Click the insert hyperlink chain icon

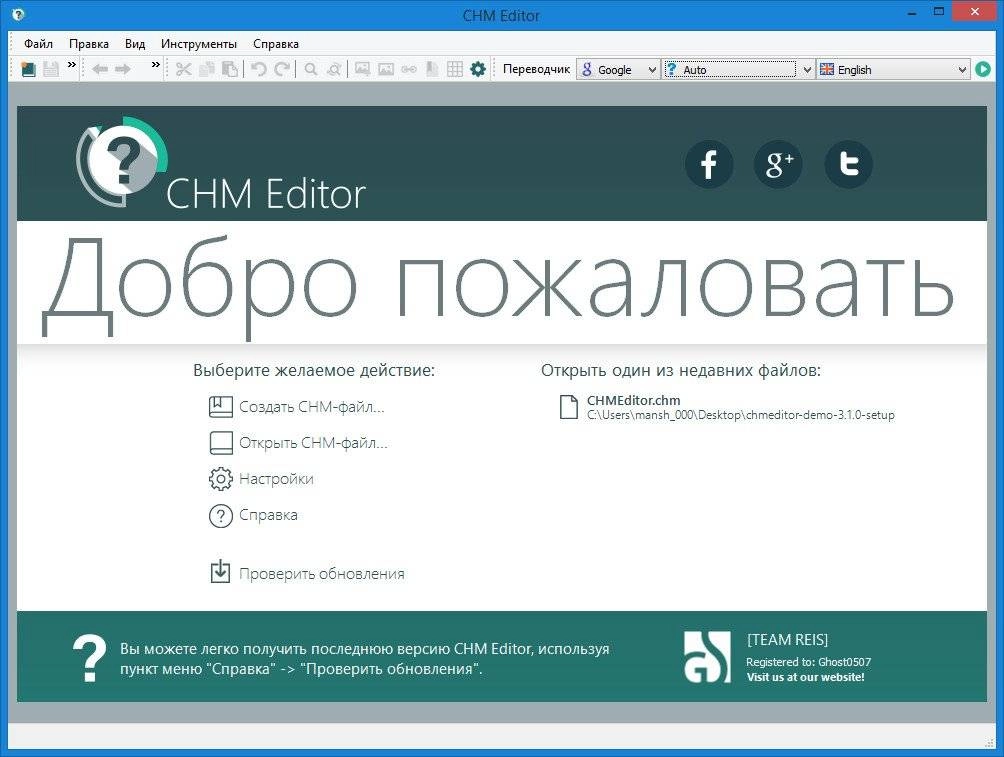pos(409,69)
